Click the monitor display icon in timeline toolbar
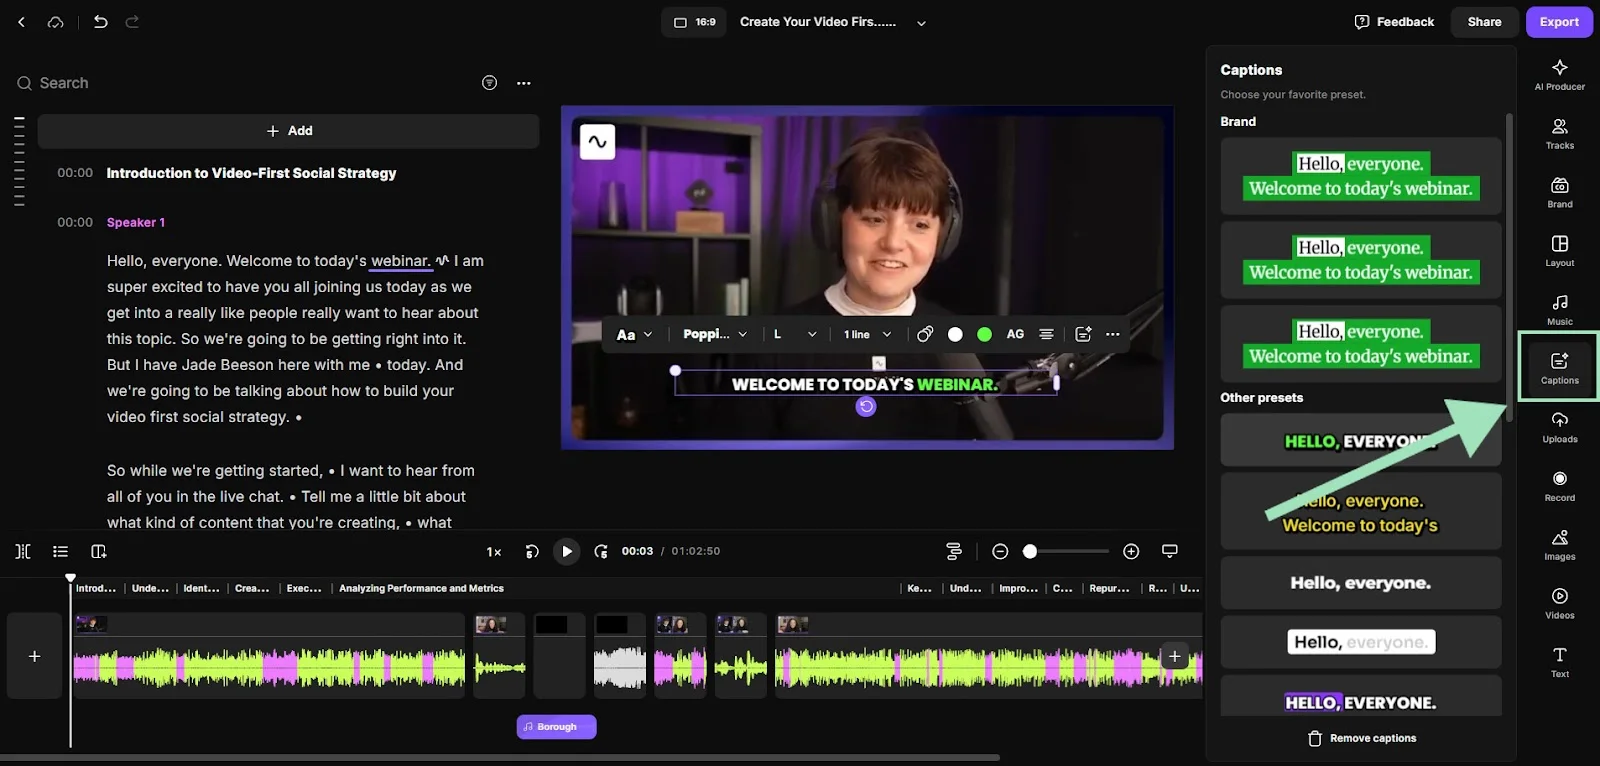Viewport: 1600px width, 766px height. (1169, 551)
